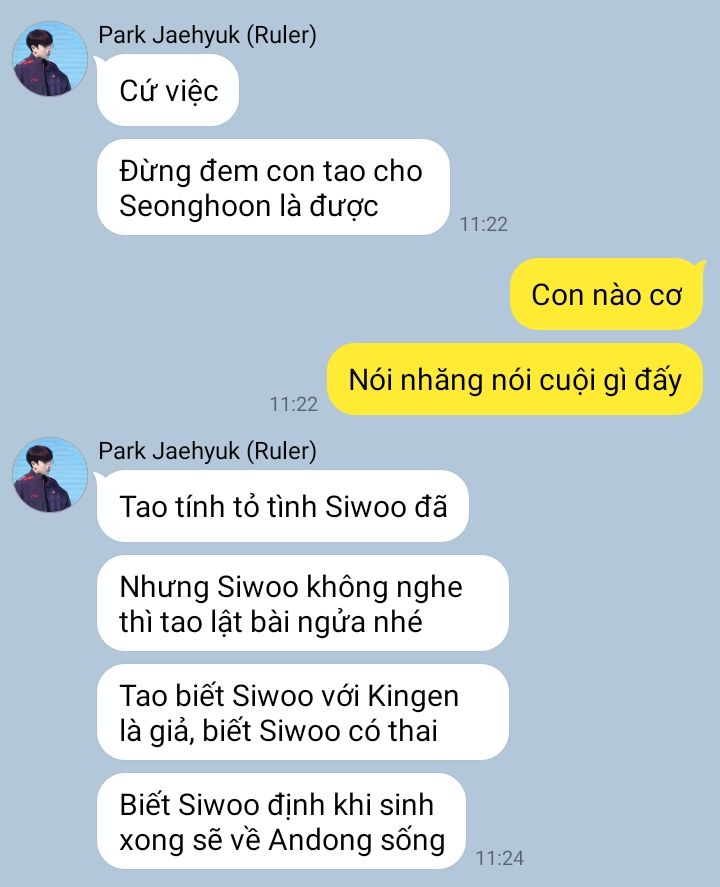Tap the top Park Jaehyuk (Ruler) sender name
The height and width of the screenshot is (887, 720).
coord(207,35)
